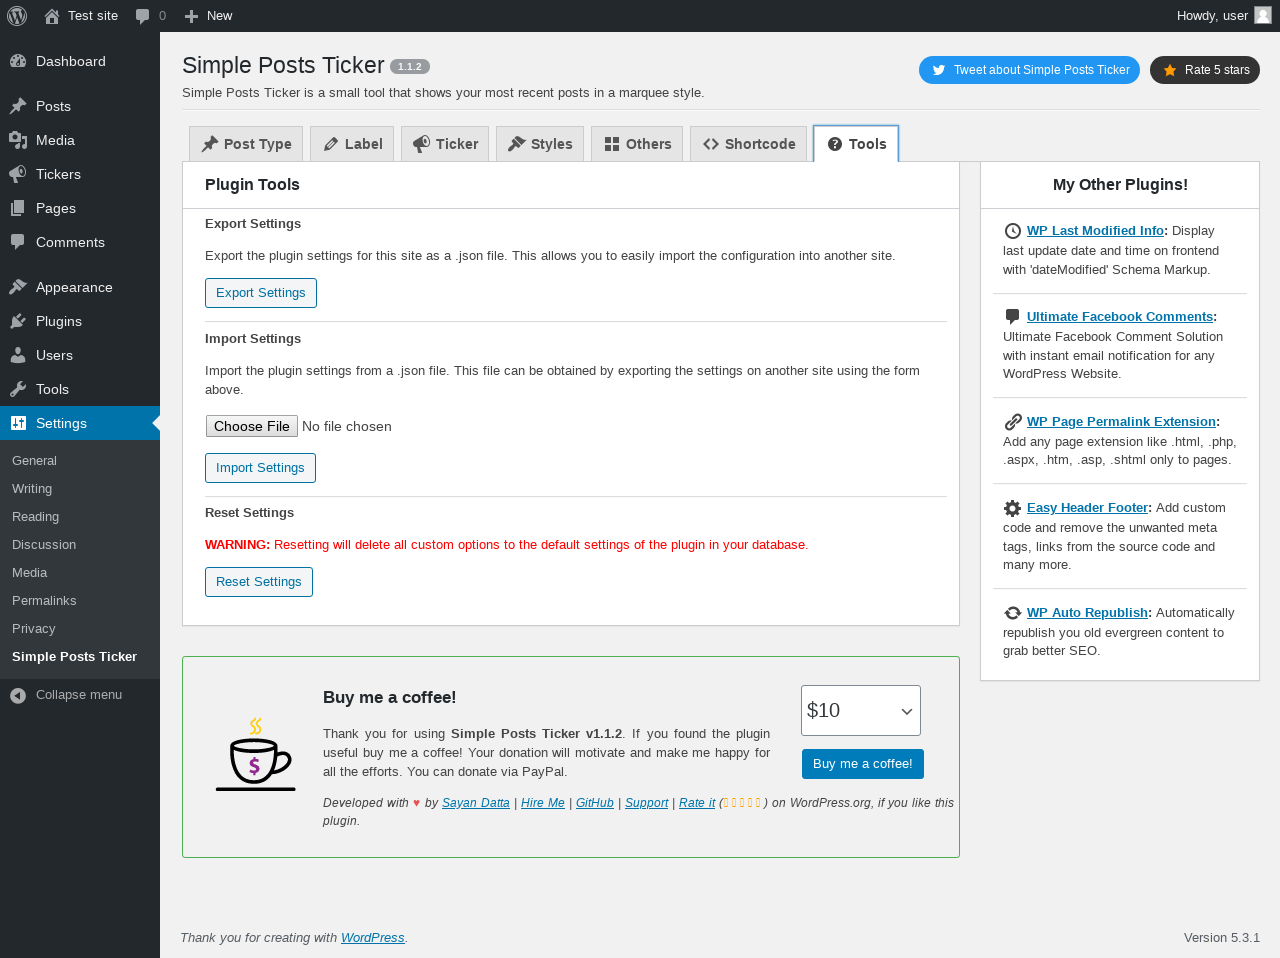Open the Test site home icon
Image resolution: width=1280 pixels, height=958 pixels.
pos(52,16)
